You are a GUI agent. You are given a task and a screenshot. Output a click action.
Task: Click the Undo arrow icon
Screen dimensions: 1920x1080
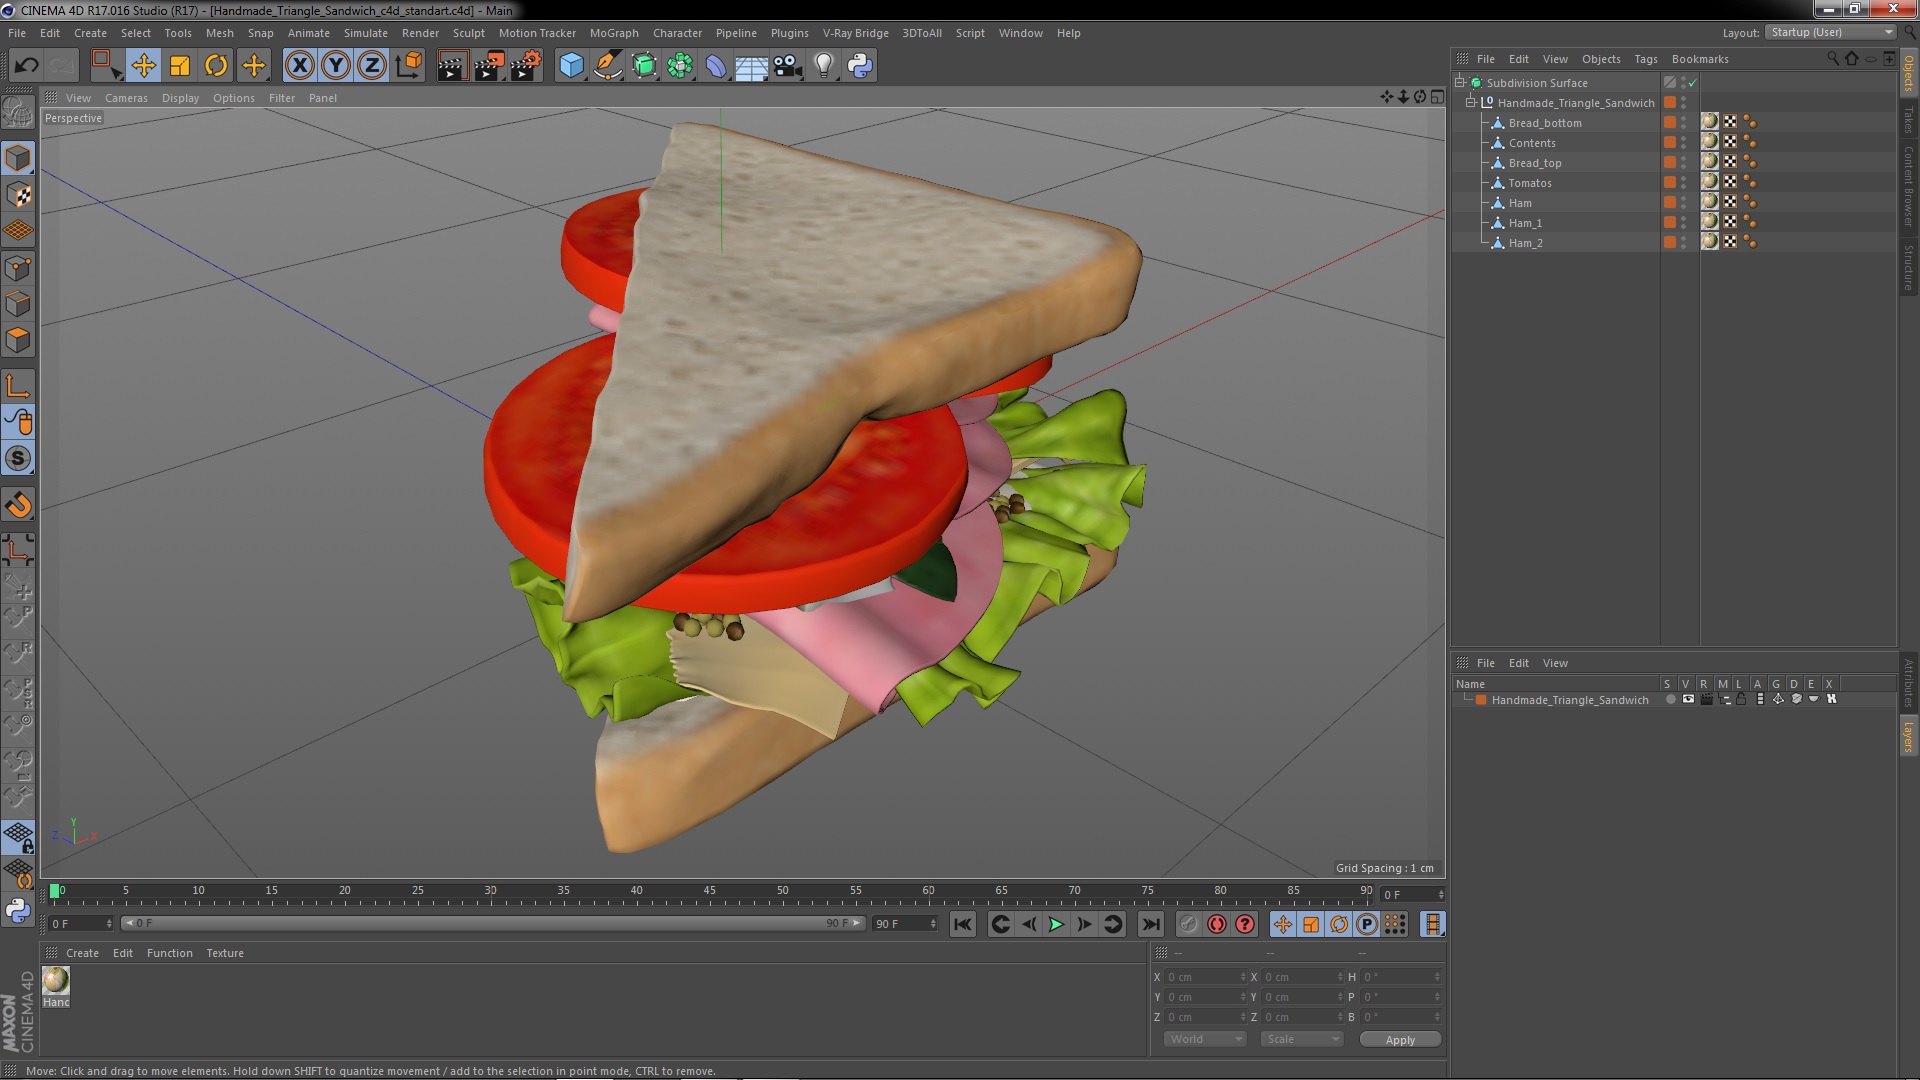tap(26, 66)
